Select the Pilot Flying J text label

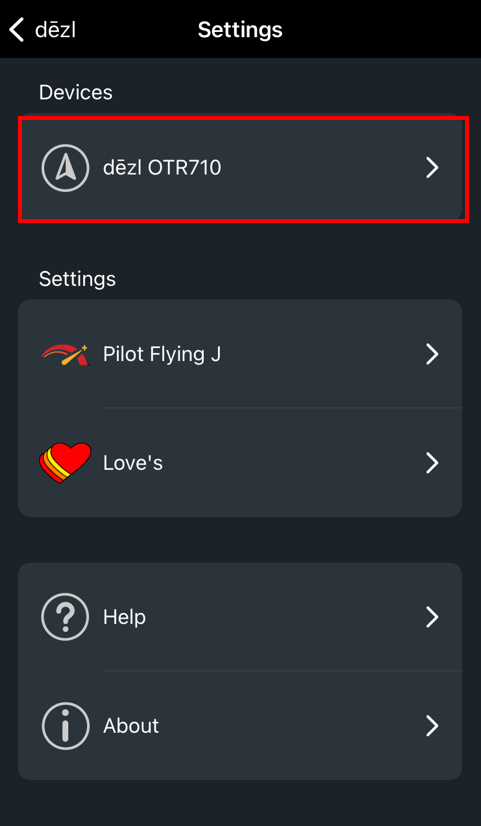tap(162, 355)
